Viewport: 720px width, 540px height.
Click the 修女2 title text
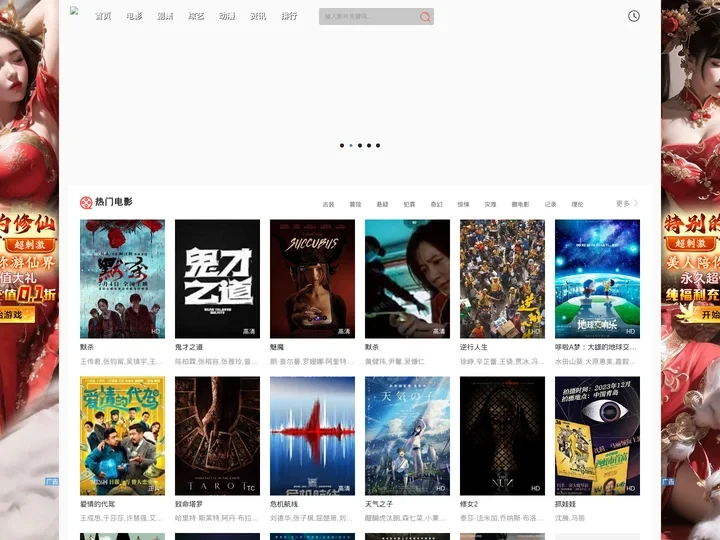[x=469, y=504]
